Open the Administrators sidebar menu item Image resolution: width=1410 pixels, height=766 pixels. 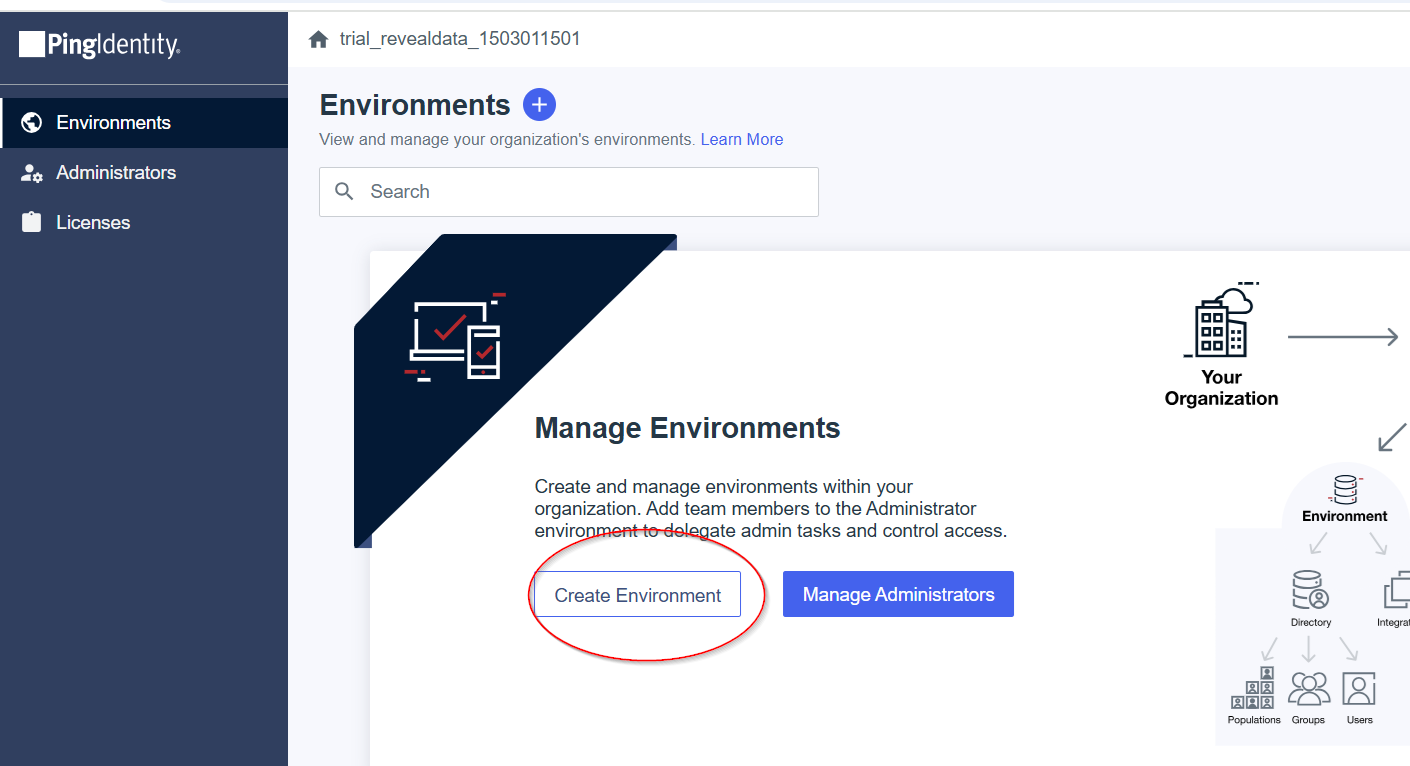pyautogui.click(x=116, y=173)
